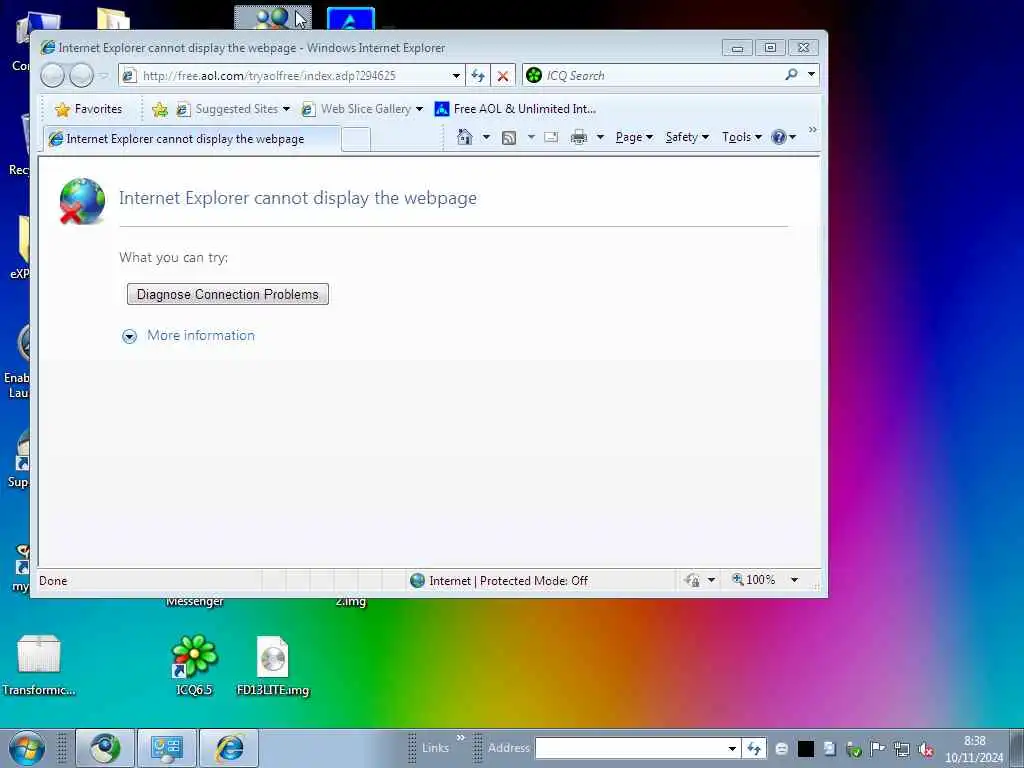Click the Safely Remove Hardware tray icon
1024x768 pixels.
tap(854, 749)
